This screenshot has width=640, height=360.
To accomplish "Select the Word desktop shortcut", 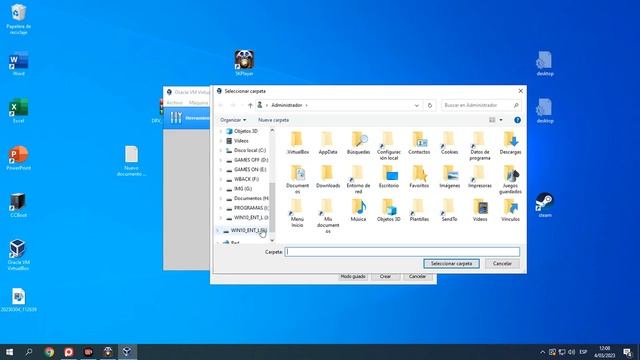I will (x=18, y=64).
